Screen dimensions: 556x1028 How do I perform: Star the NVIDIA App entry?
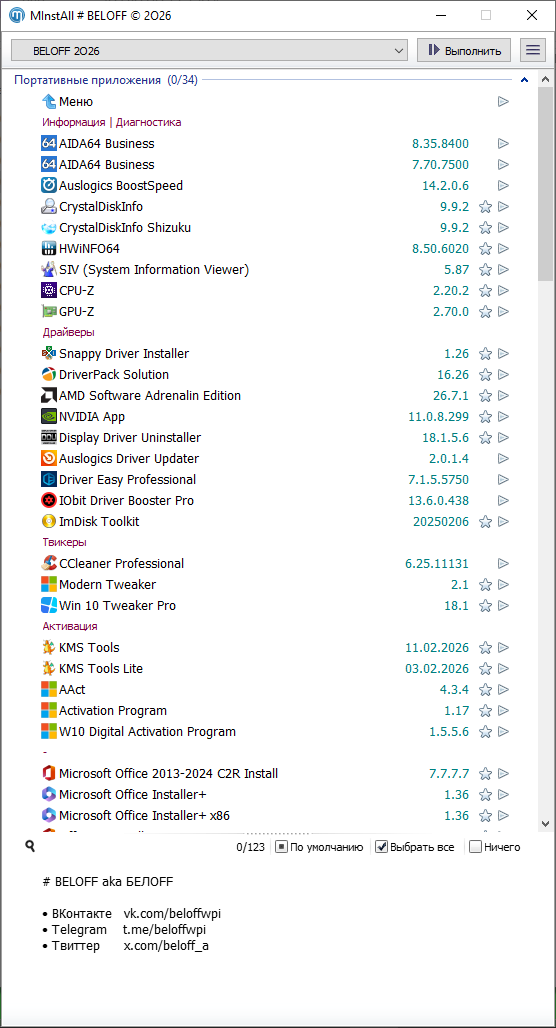(x=485, y=416)
